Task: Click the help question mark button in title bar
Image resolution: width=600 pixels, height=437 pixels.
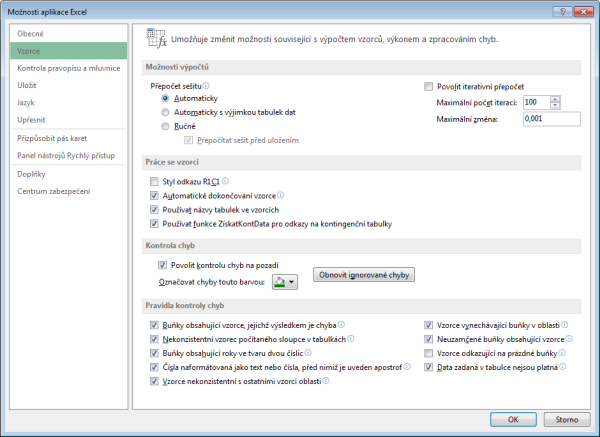Action: 562,12
